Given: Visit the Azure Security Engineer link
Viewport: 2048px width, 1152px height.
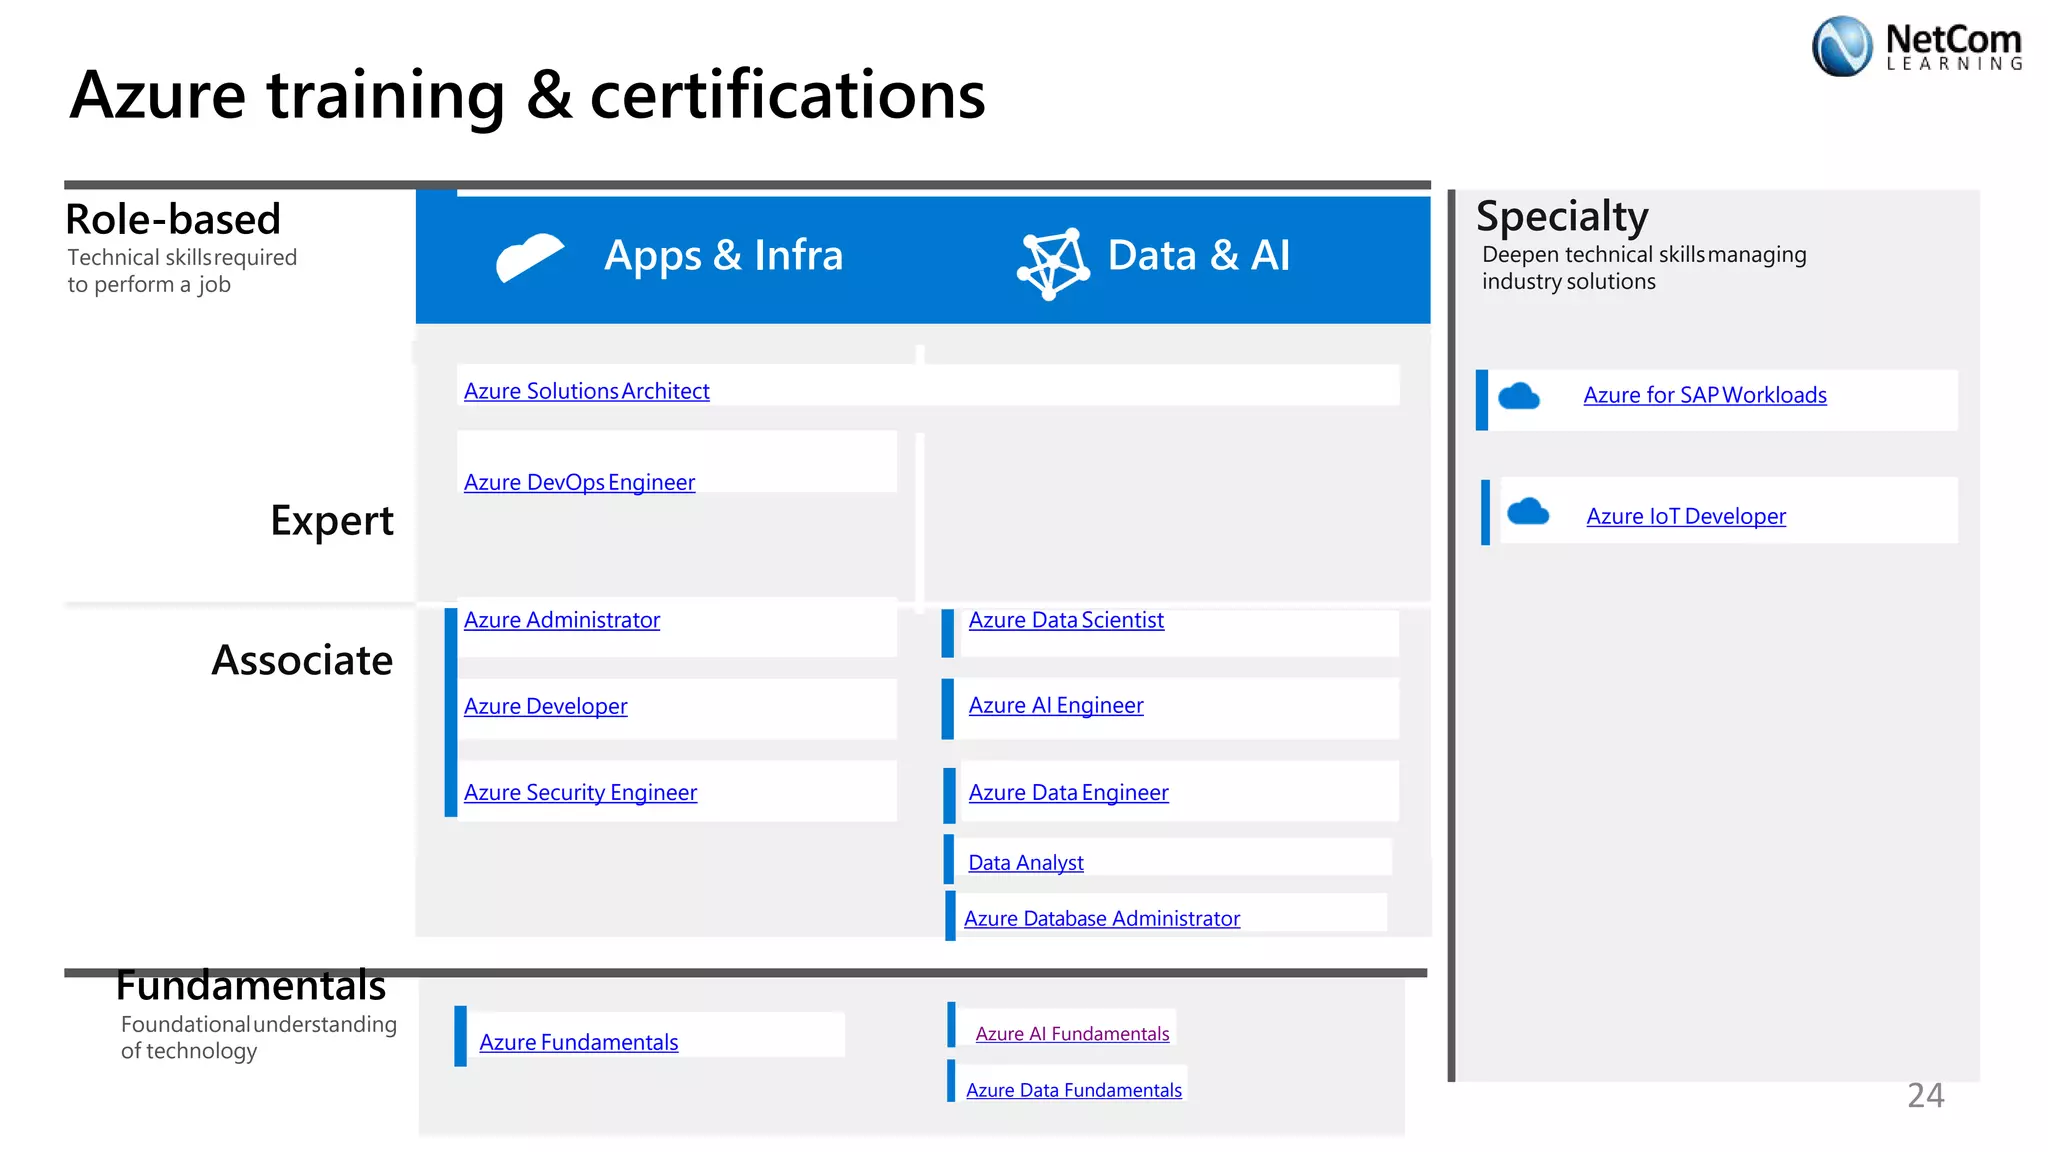Looking at the screenshot, I should (x=580, y=792).
